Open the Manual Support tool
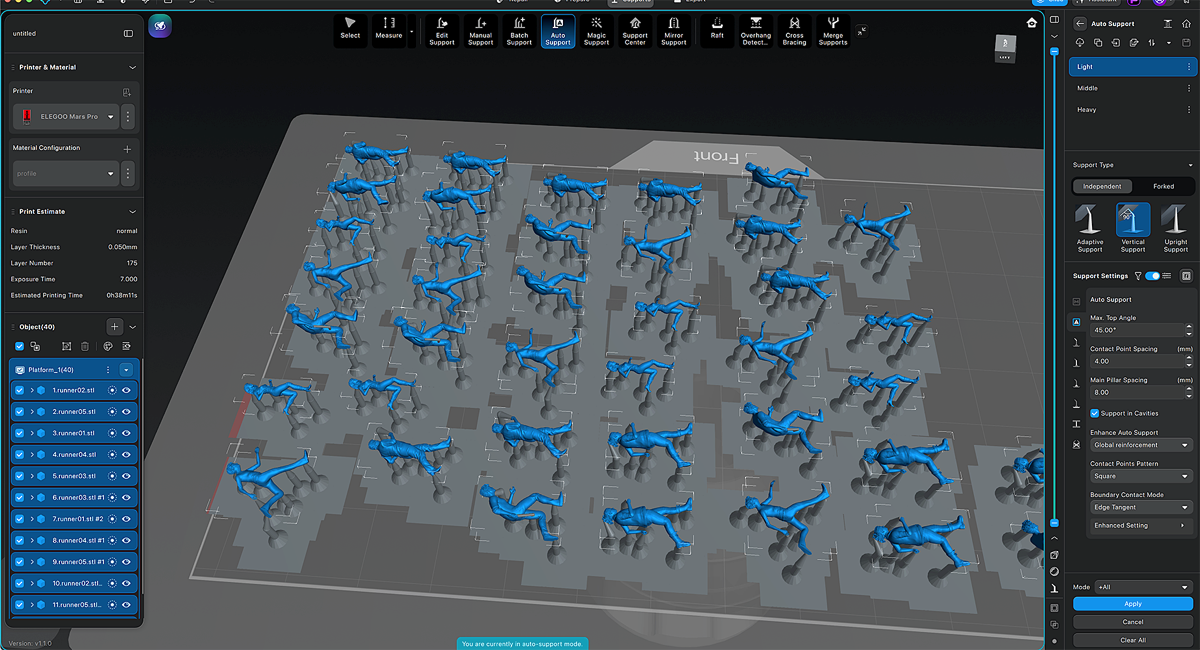The height and width of the screenshot is (650, 1200). (x=480, y=31)
